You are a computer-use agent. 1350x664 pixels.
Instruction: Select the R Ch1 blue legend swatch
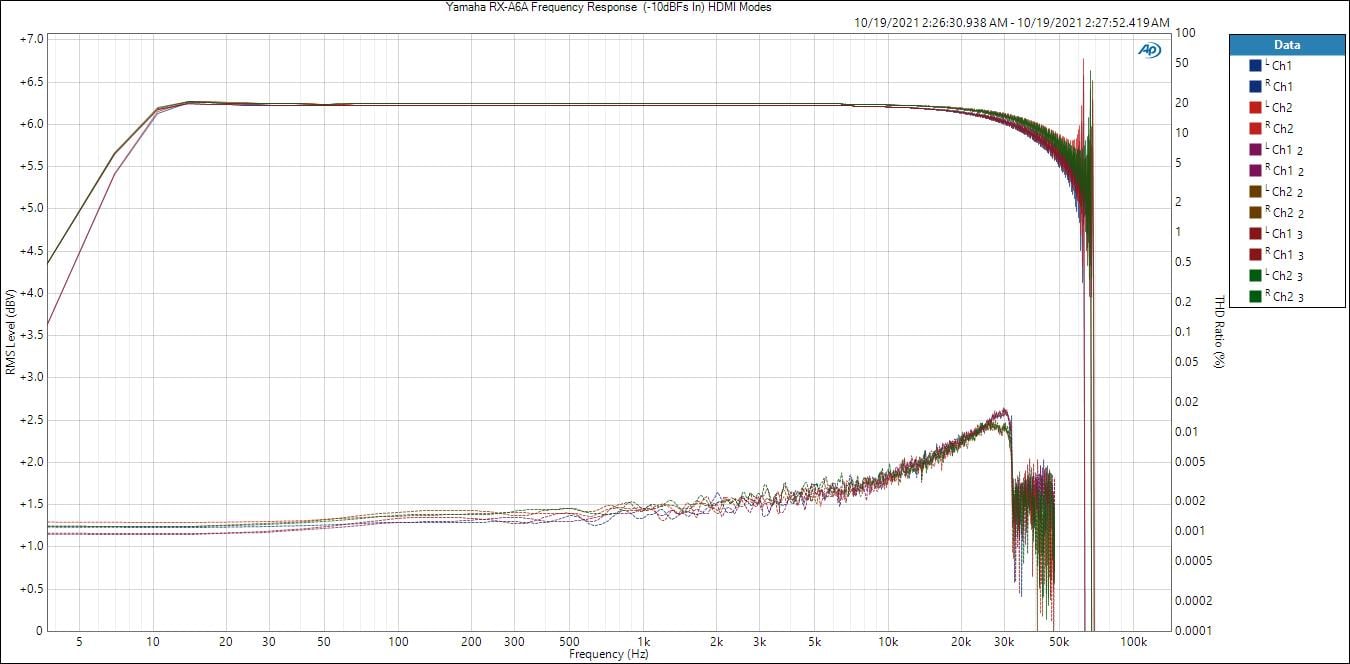tap(1255, 87)
